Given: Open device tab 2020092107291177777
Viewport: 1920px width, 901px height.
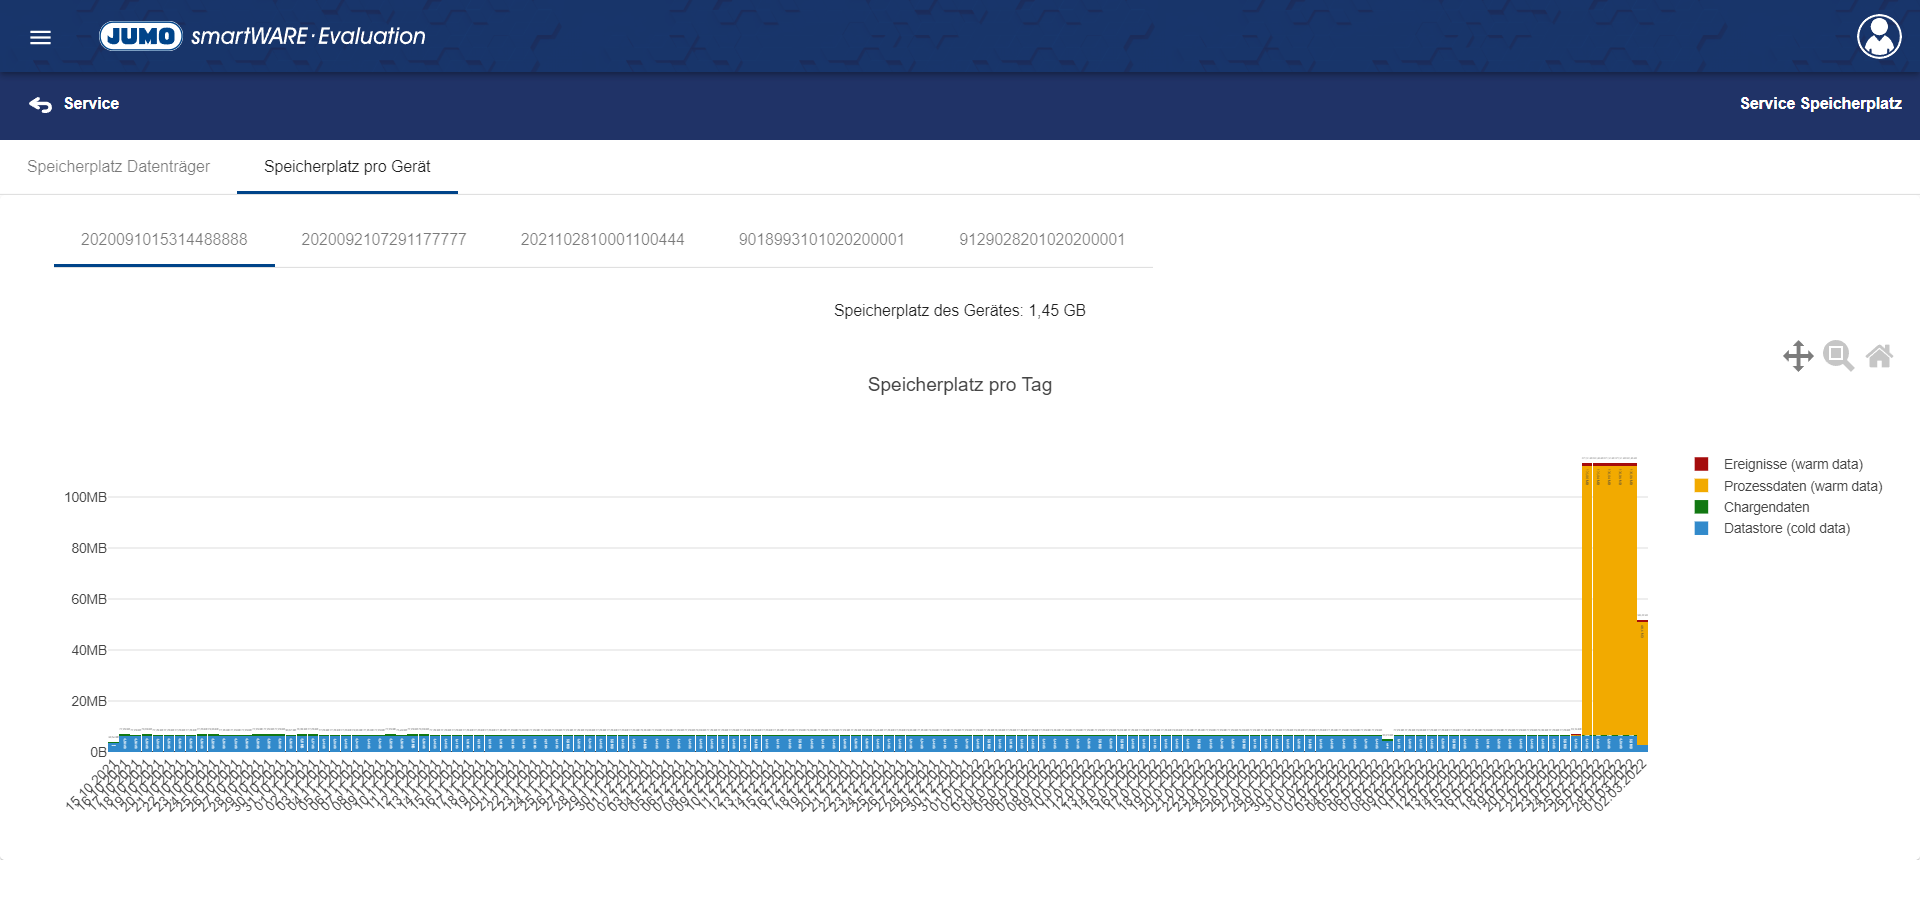Looking at the screenshot, I should click(x=384, y=240).
